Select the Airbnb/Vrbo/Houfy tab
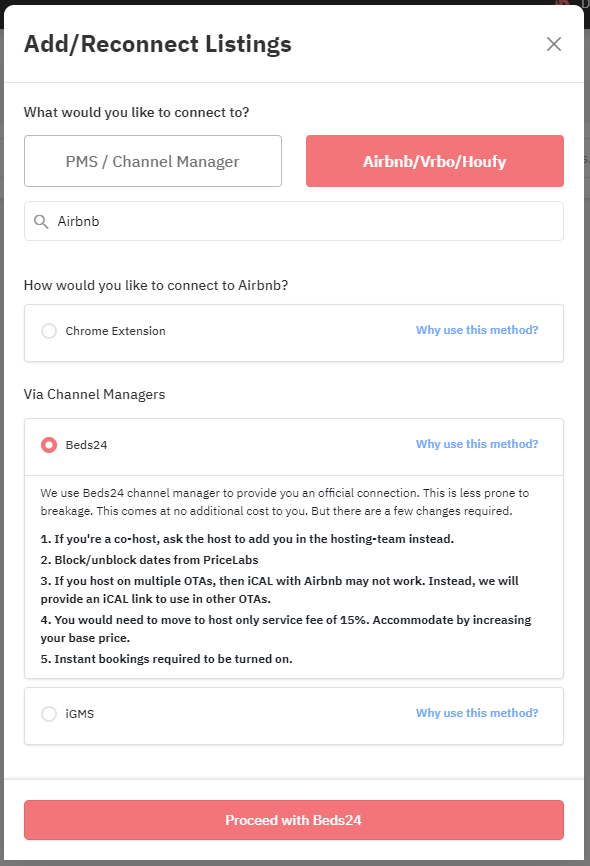Viewport: 590px width, 866px height. point(435,161)
